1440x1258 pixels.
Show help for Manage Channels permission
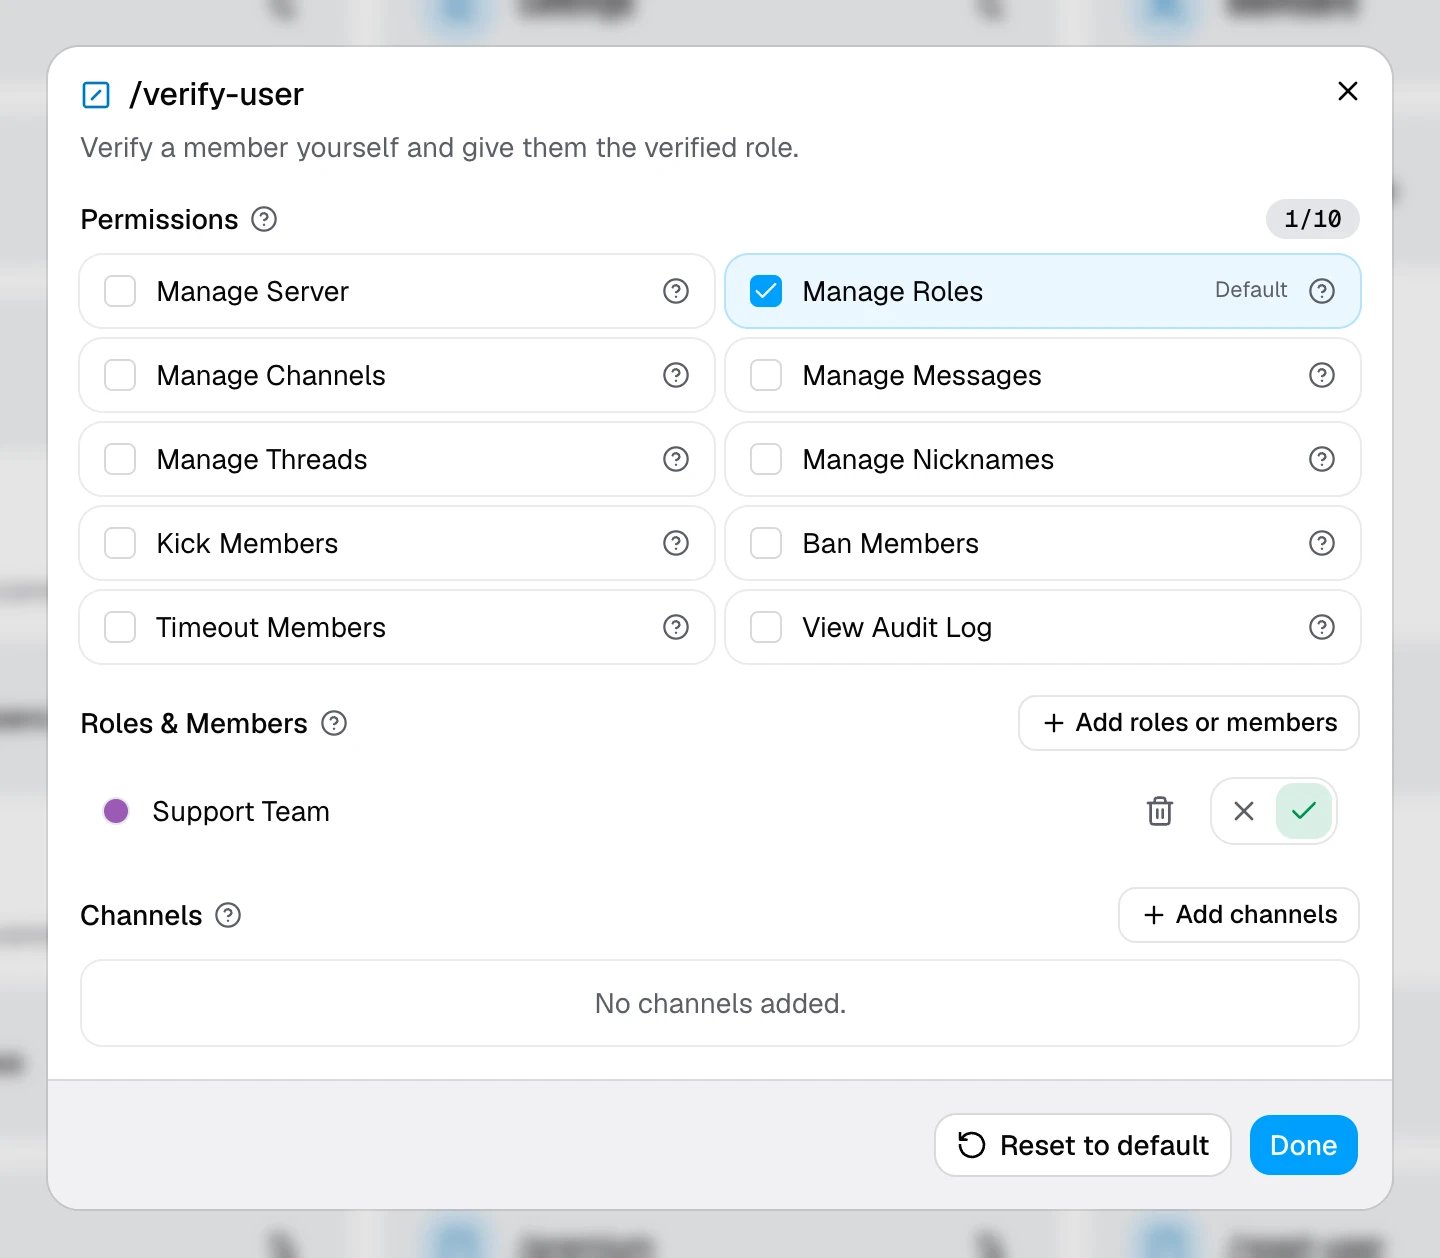(676, 375)
